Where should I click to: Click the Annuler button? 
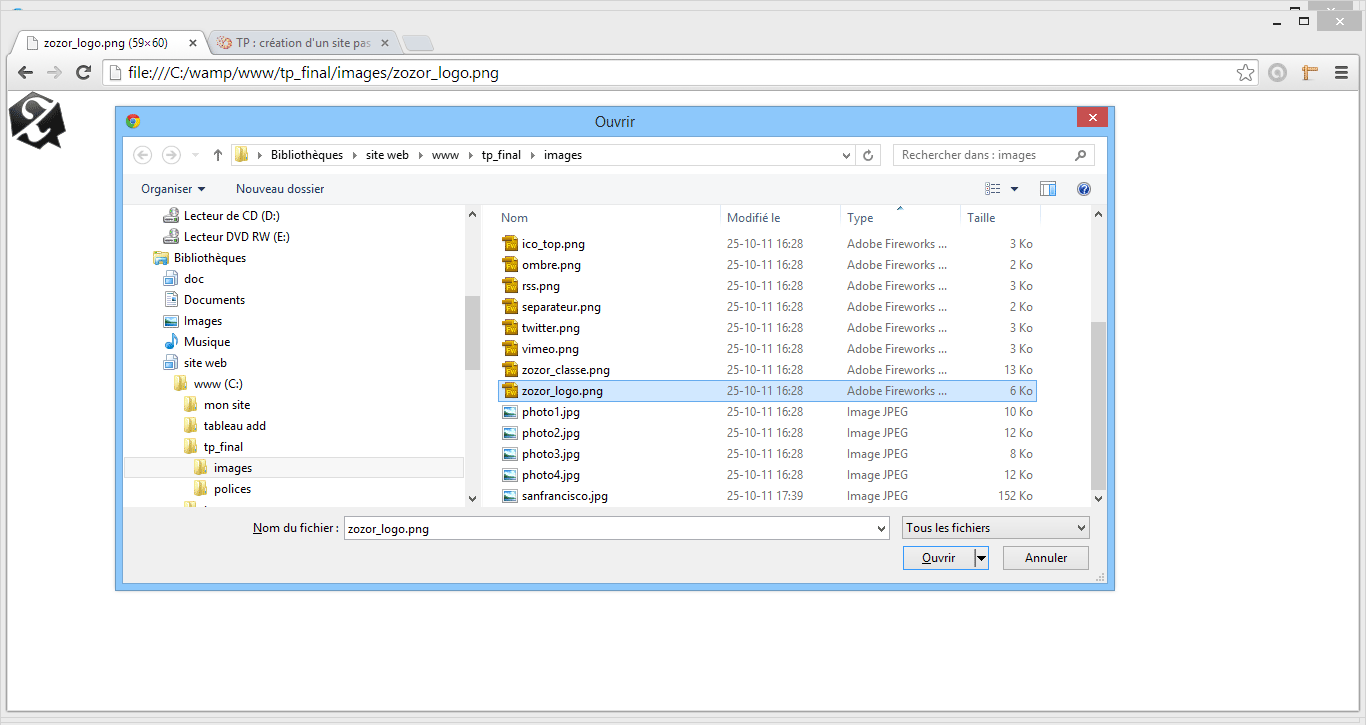1045,558
